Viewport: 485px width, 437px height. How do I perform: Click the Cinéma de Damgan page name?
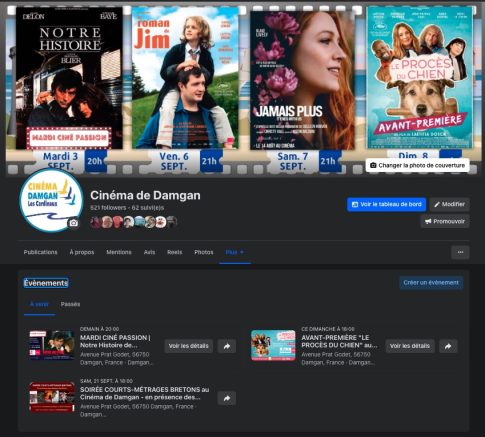pos(145,195)
